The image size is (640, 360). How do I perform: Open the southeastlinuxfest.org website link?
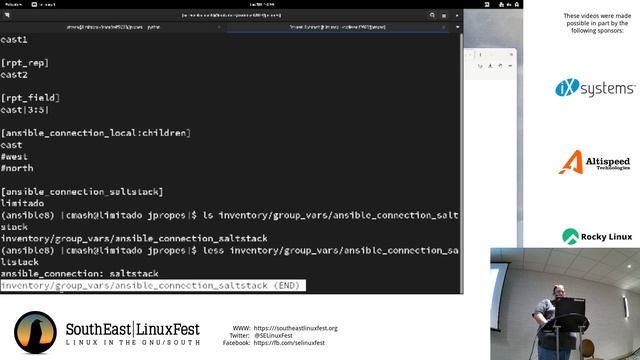[296, 328]
